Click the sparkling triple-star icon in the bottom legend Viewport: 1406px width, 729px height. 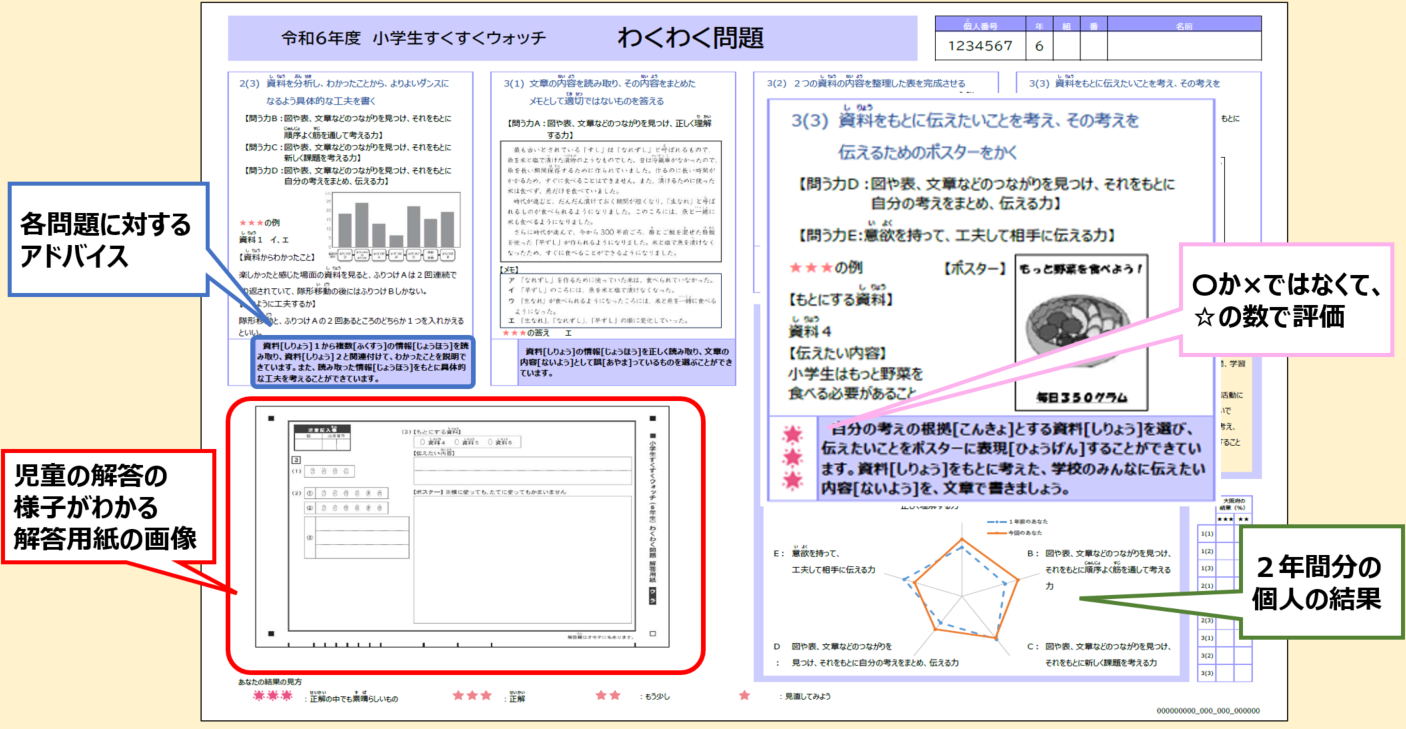272,695
